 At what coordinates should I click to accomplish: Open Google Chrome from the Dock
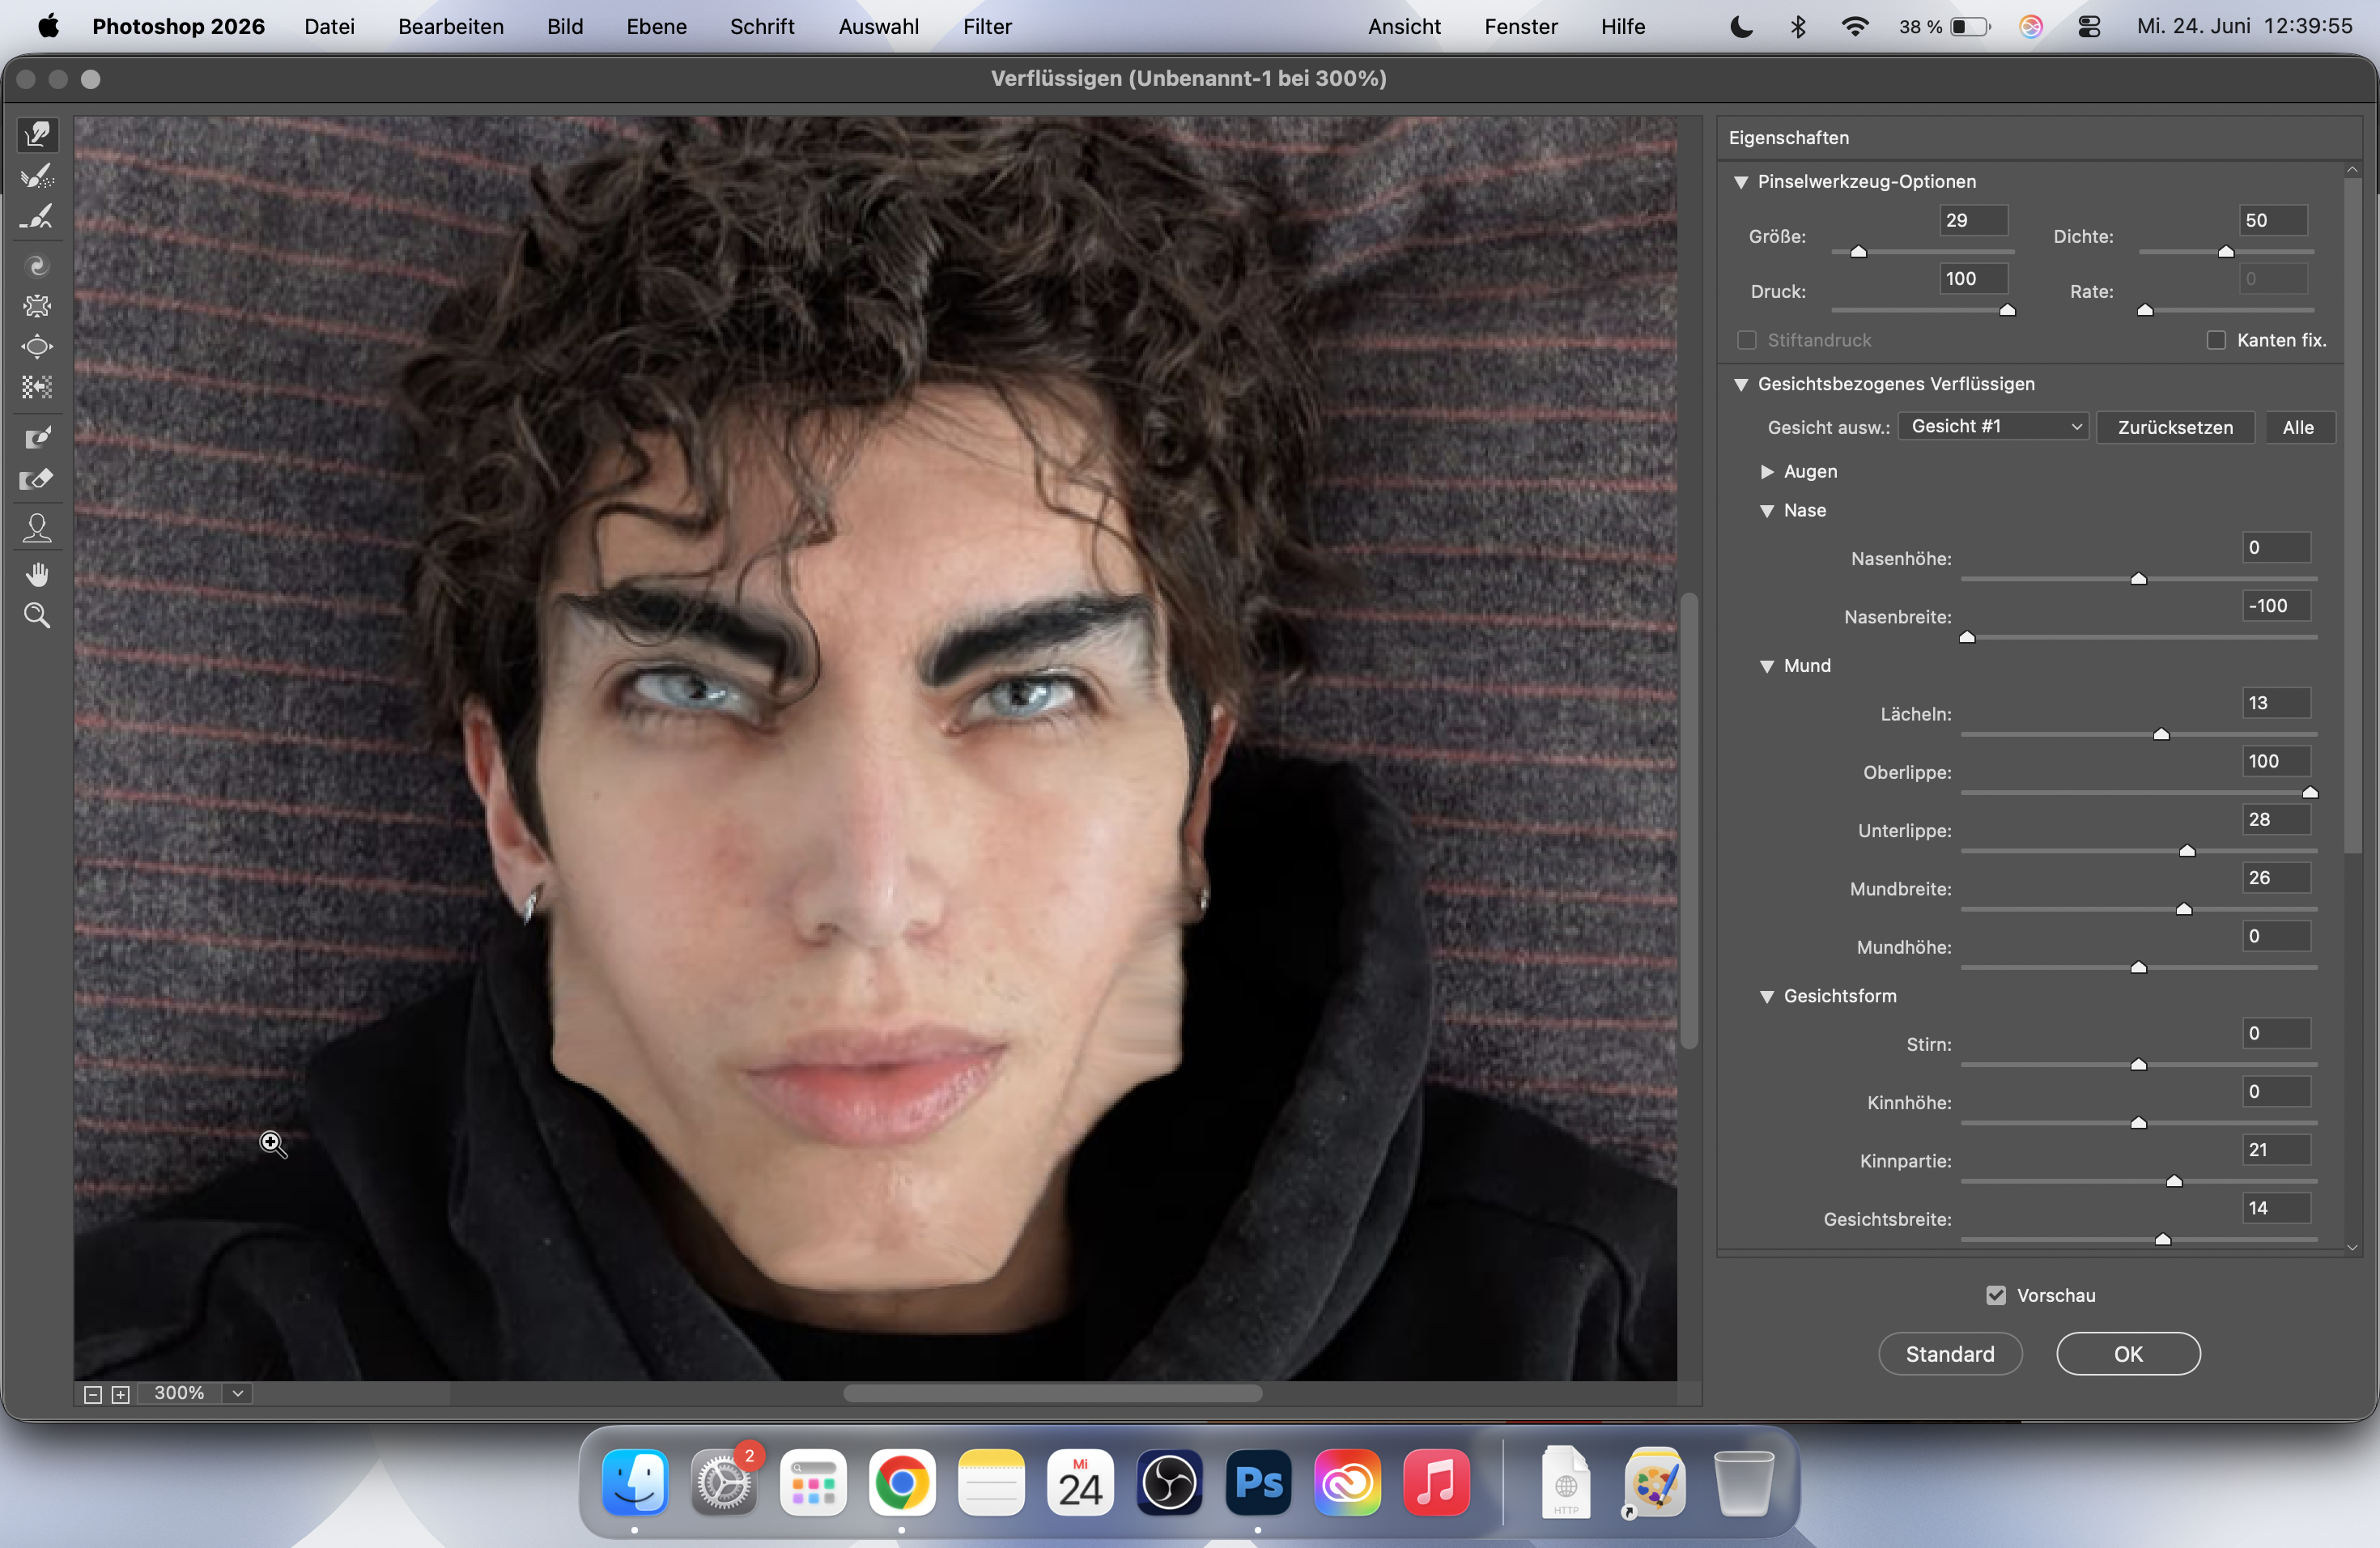click(902, 1482)
